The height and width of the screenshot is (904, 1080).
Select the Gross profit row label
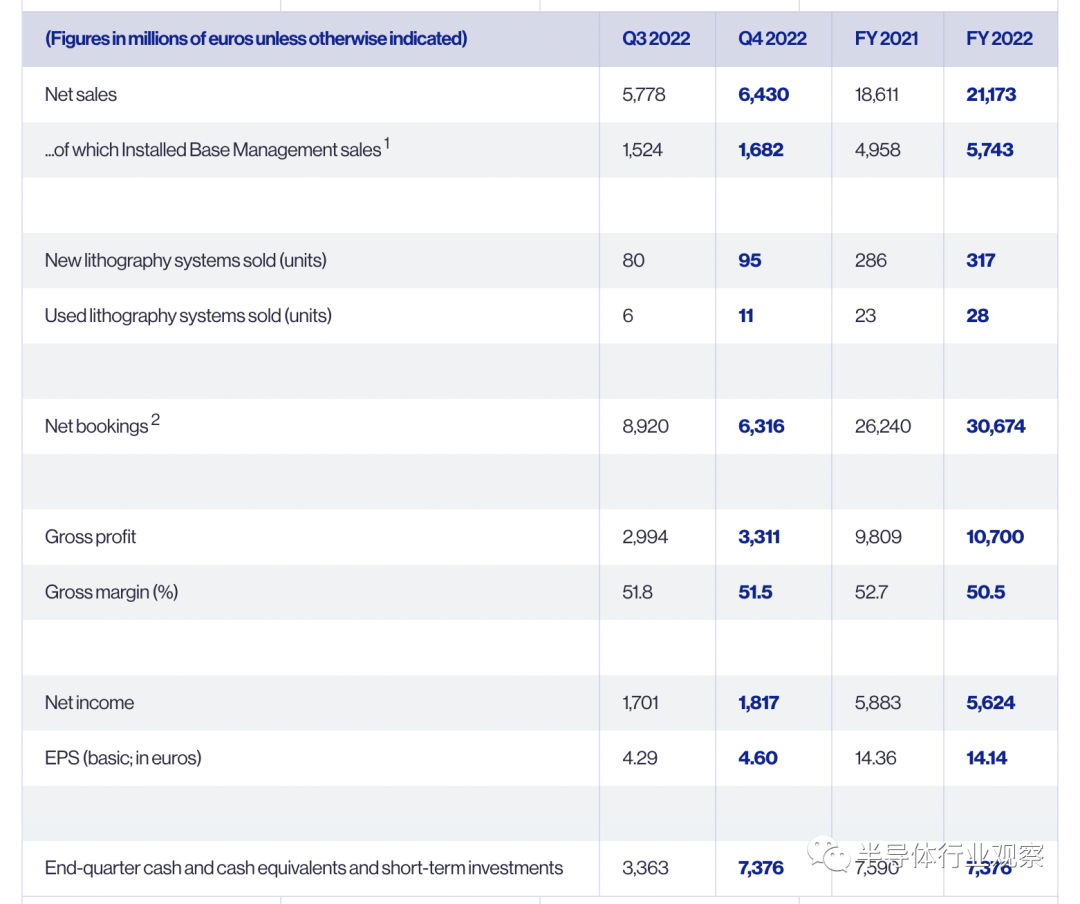point(90,537)
